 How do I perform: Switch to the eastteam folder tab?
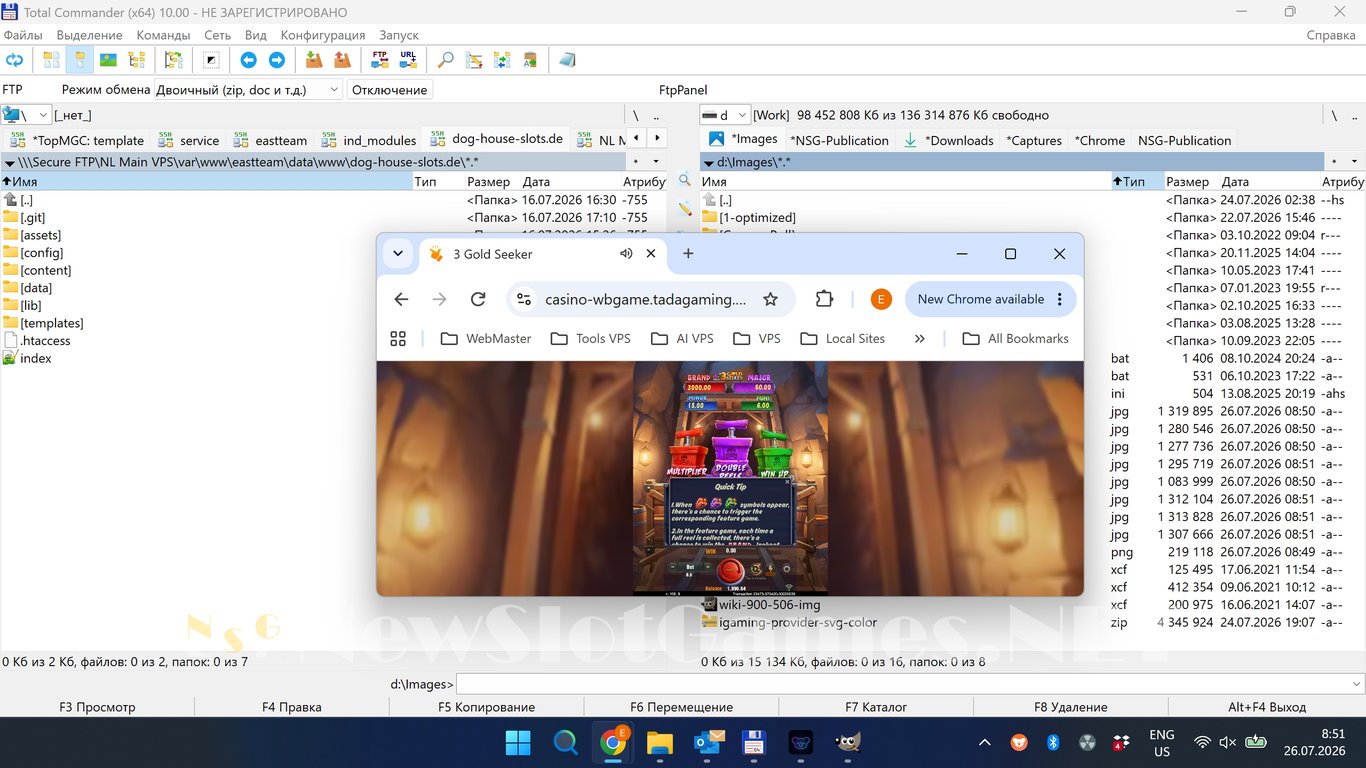(x=270, y=140)
